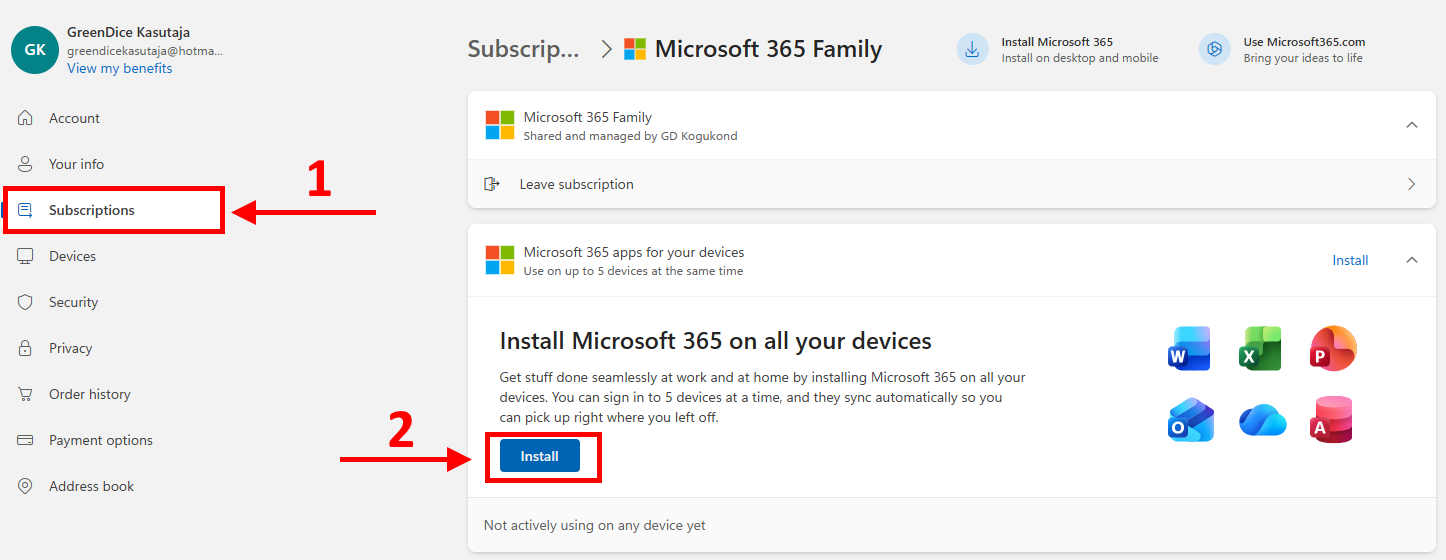The width and height of the screenshot is (1446, 560).
Task: Click the blue Install button
Action: (540, 456)
